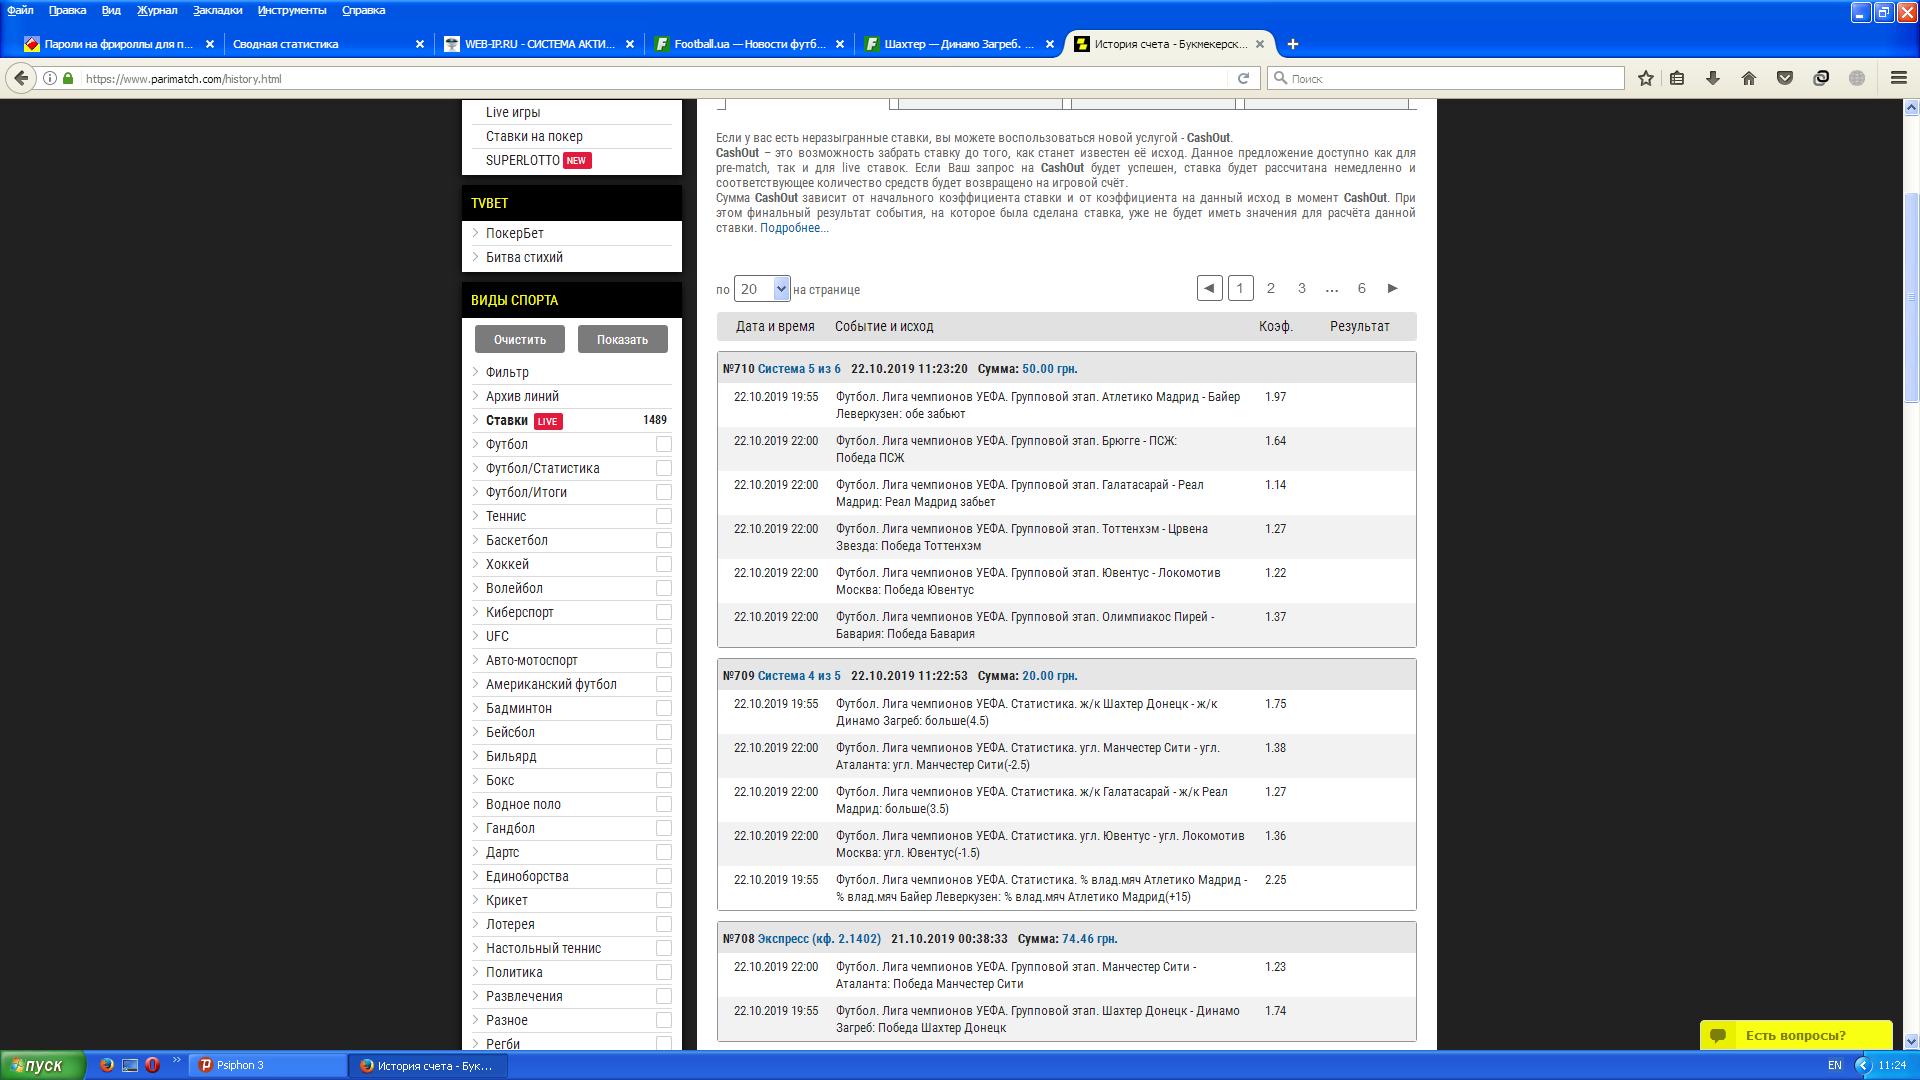The height and width of the screenshot is (1080, 1920).
Task: Tick the Теннис checkbox
Action: tap(663, 516)
